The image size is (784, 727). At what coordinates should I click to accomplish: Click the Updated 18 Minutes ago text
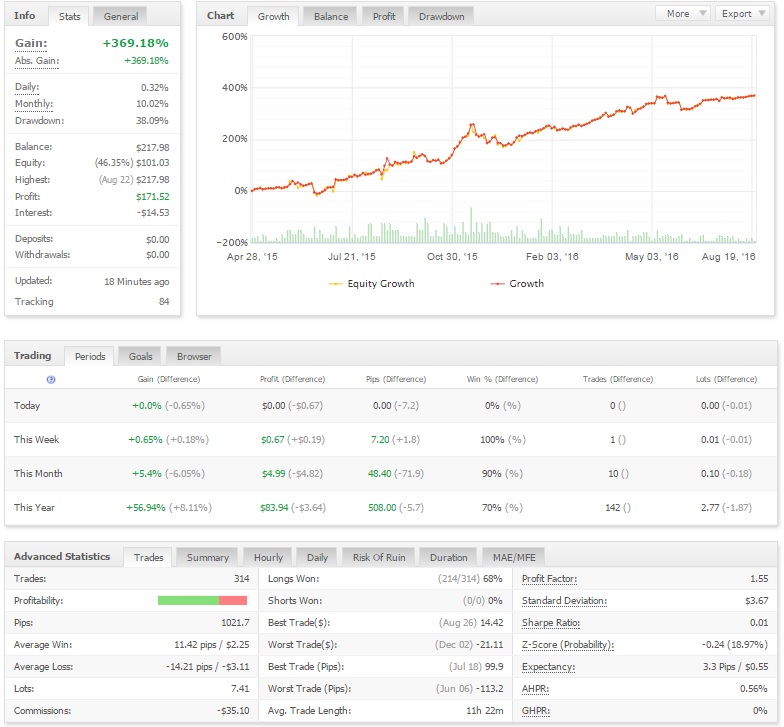[x=136, y=282]
